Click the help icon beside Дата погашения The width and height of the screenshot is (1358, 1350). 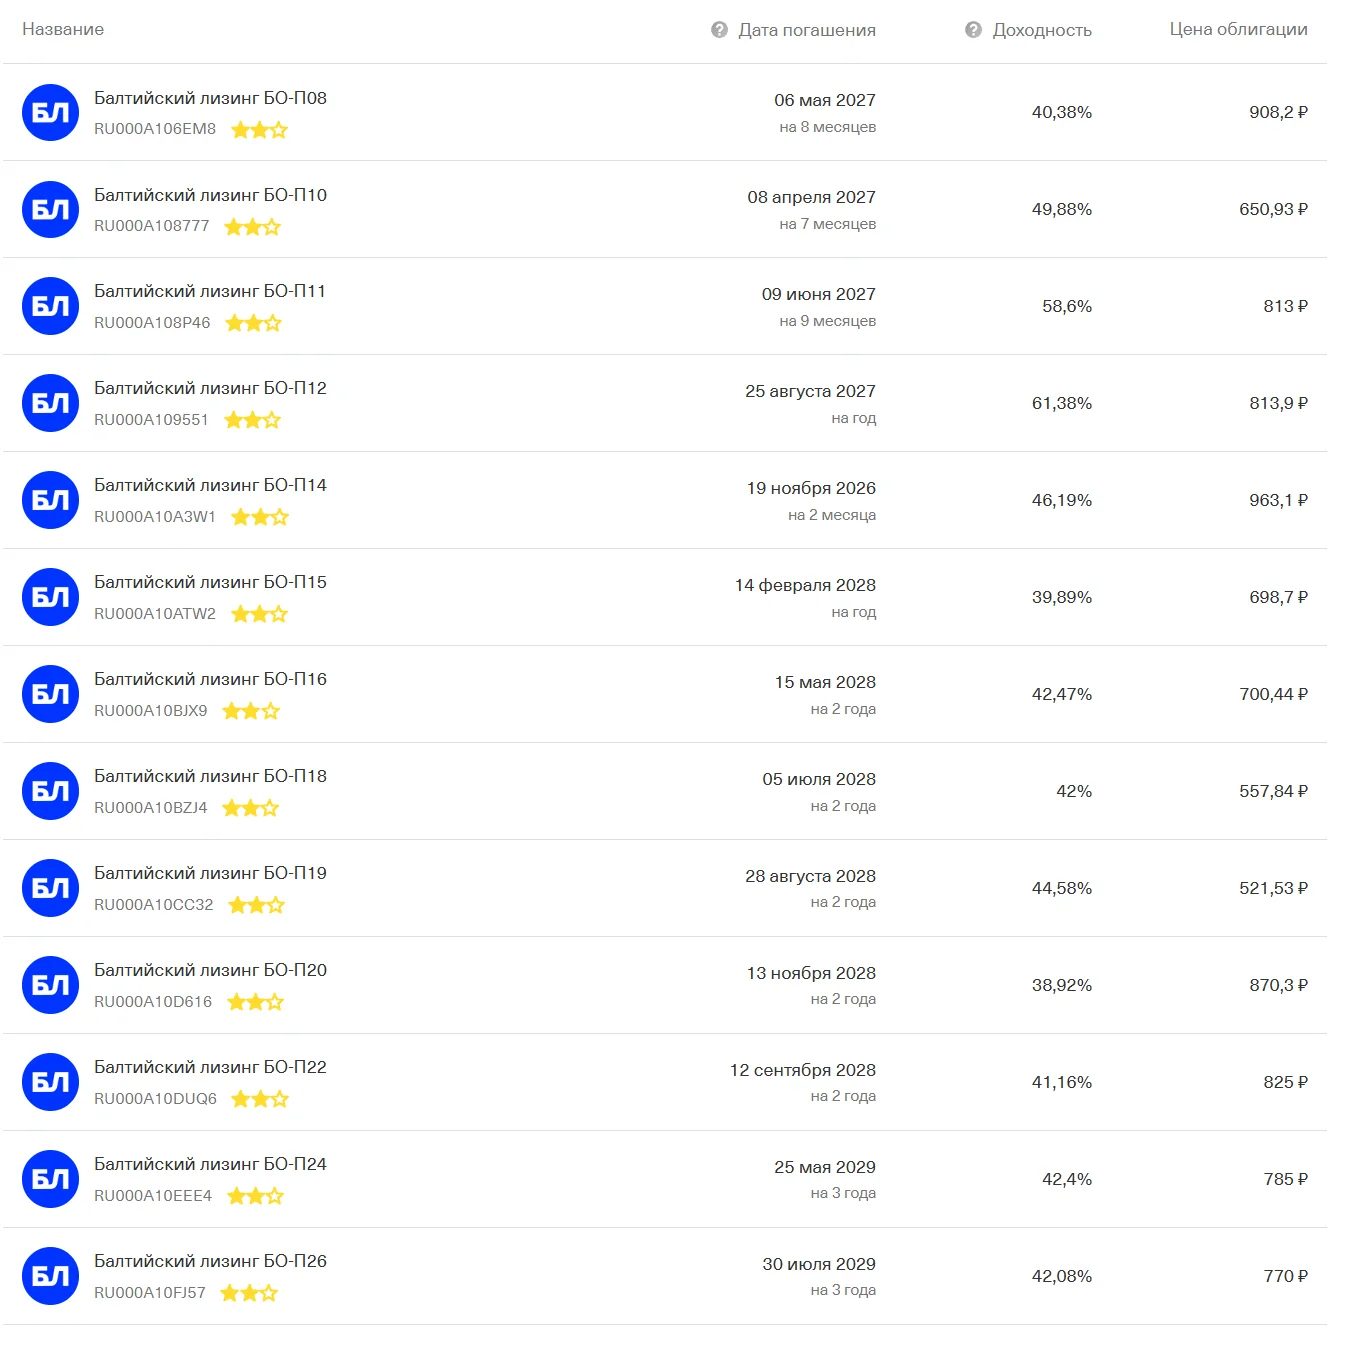pyautogui.click(x=719, y=30)
